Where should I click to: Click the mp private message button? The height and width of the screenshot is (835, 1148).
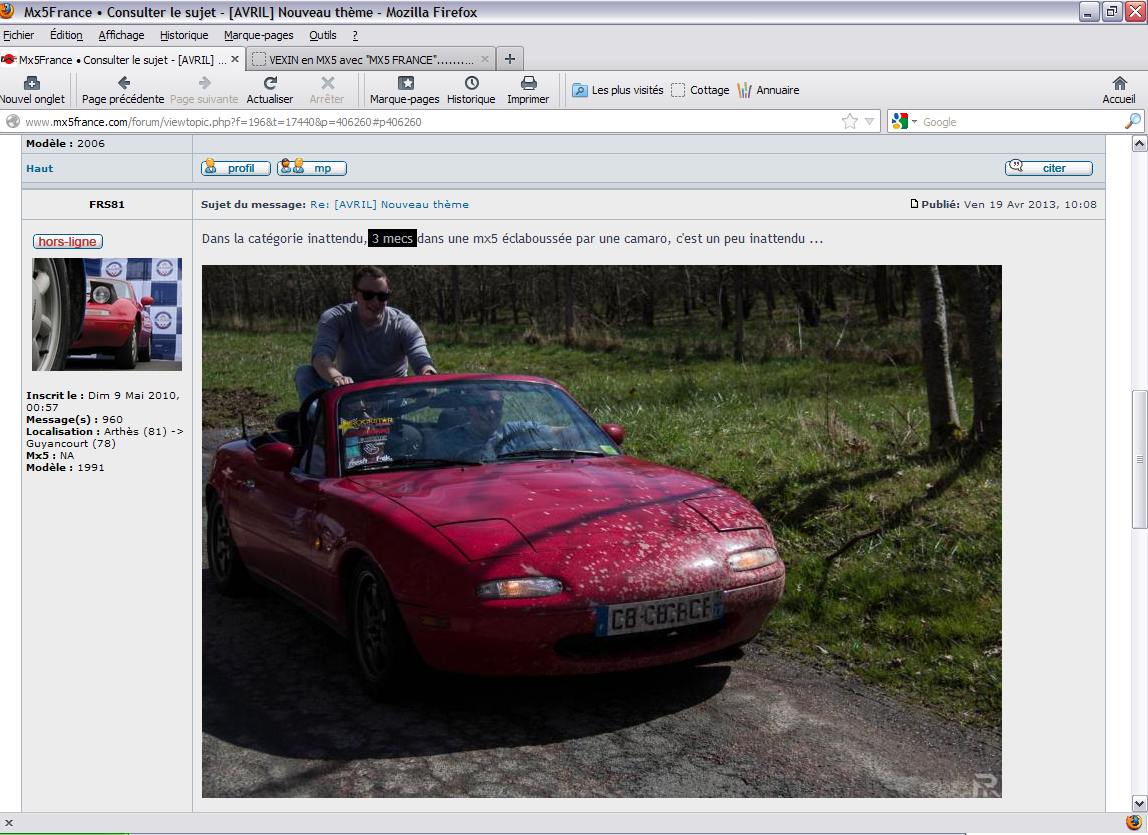(x=312, y=168)
